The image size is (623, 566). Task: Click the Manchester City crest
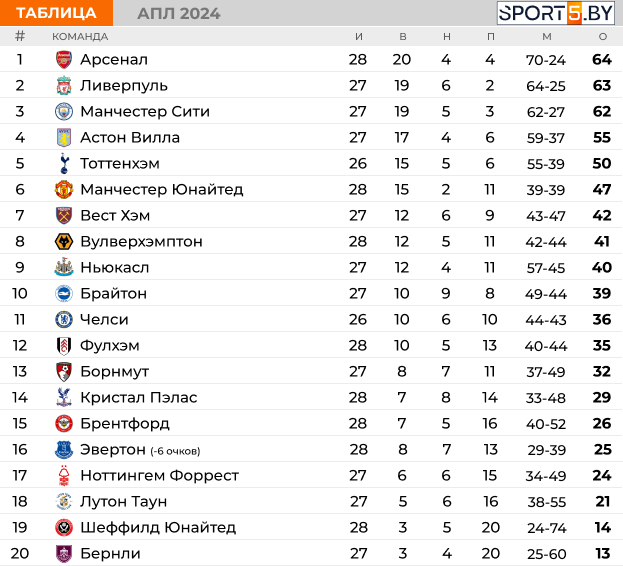(x=64, y=112)
